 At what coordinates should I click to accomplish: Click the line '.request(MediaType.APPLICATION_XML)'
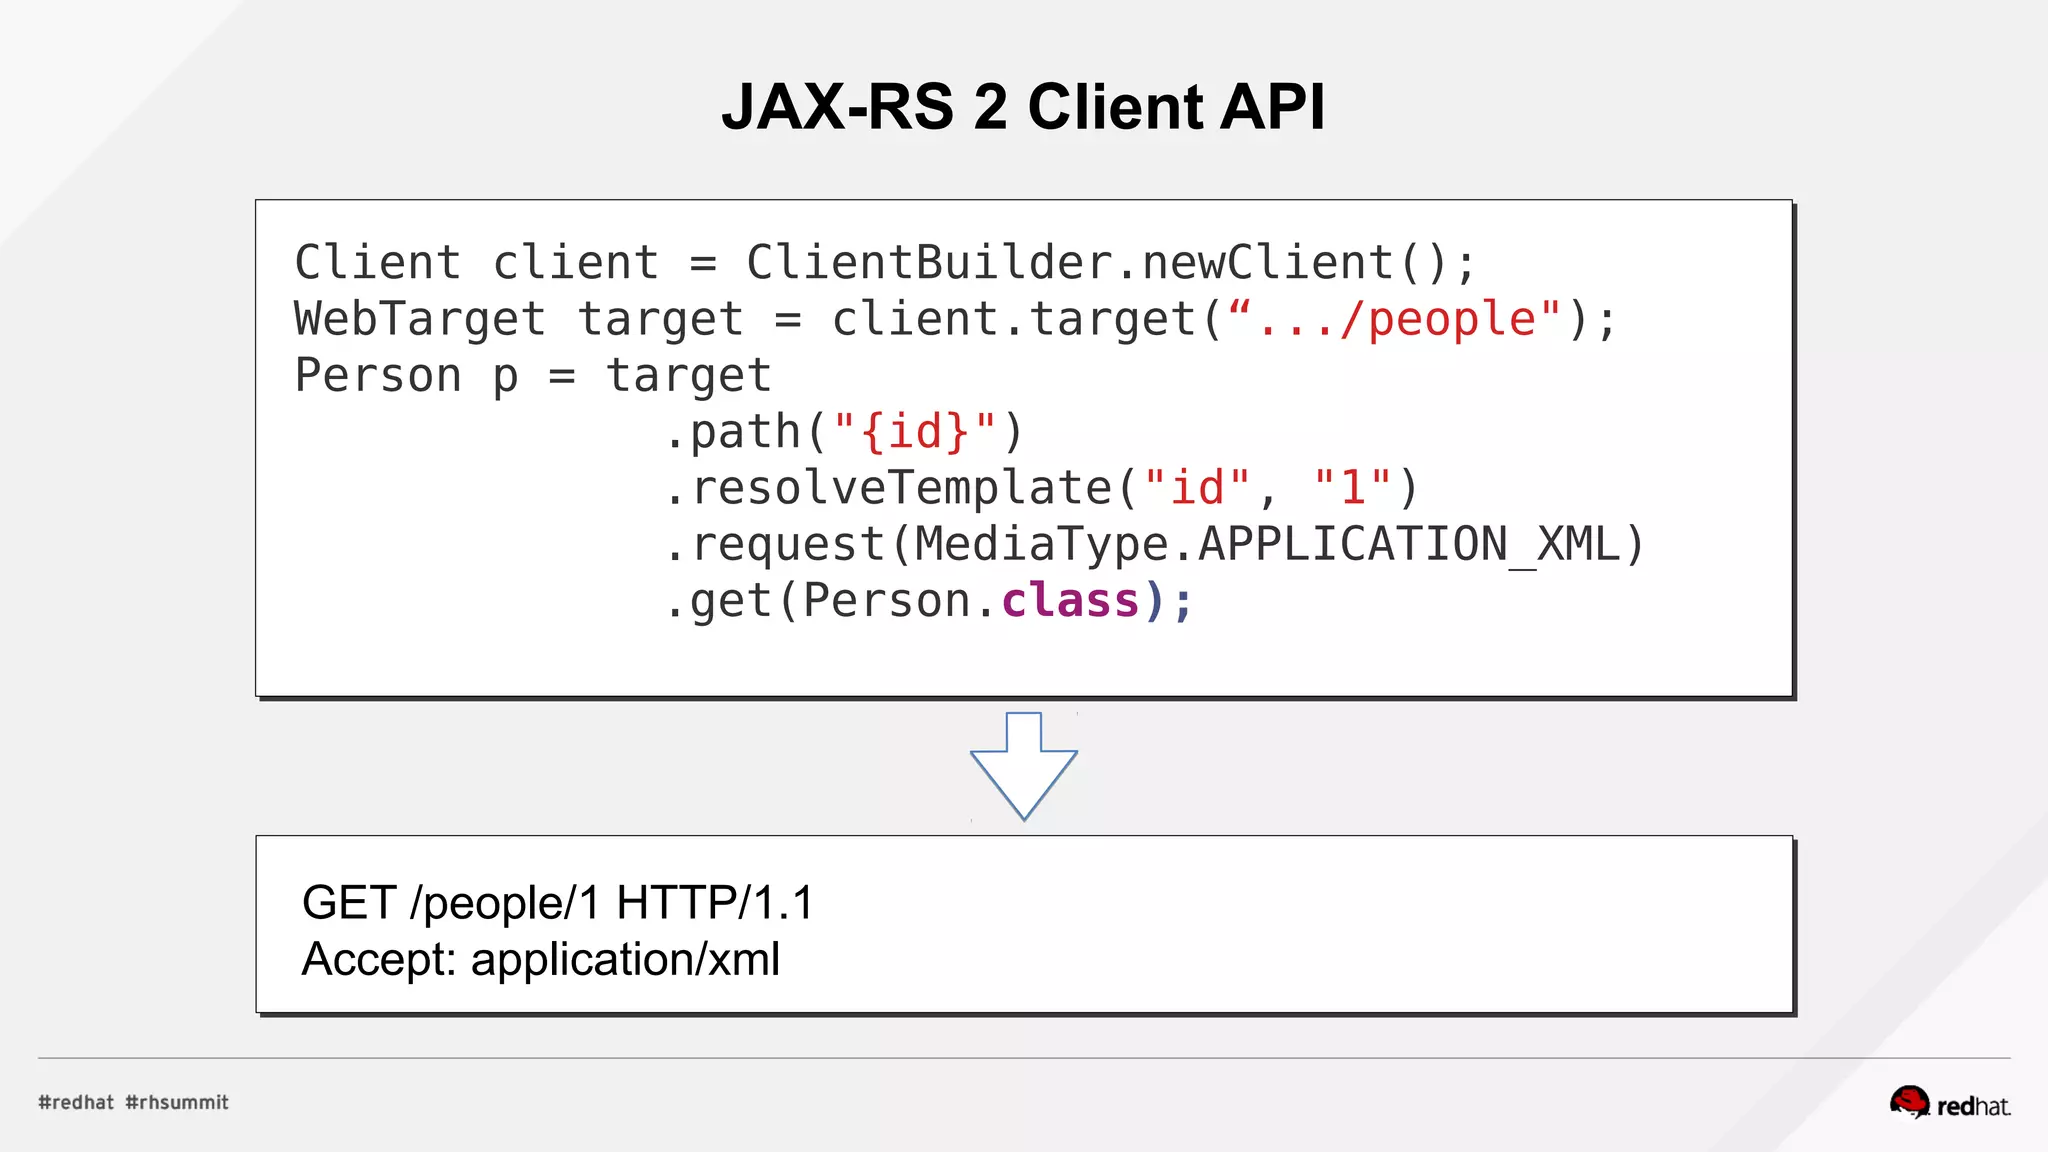coord(1155,545)
